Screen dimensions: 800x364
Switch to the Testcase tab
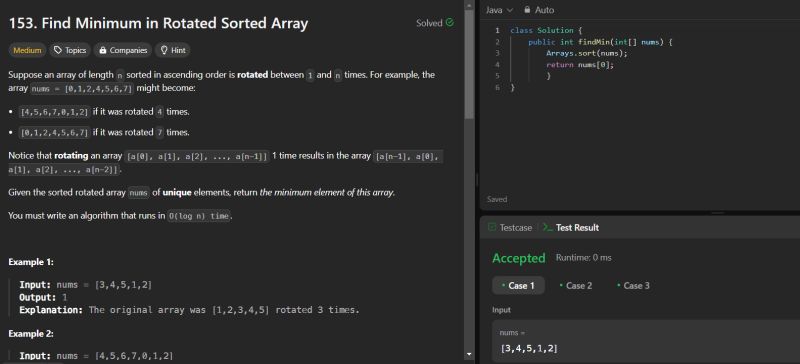coord(510,228)
